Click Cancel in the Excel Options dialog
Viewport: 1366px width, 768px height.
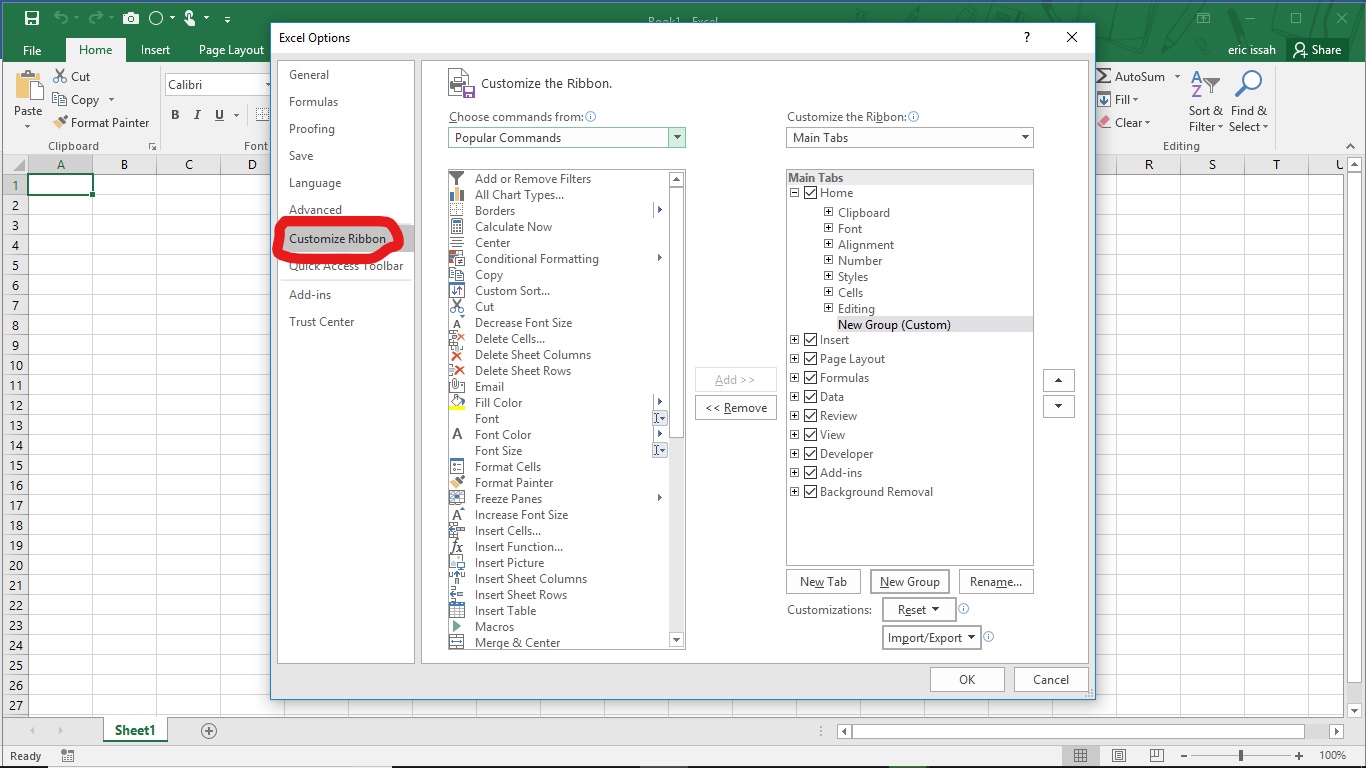click(1051, 680)
